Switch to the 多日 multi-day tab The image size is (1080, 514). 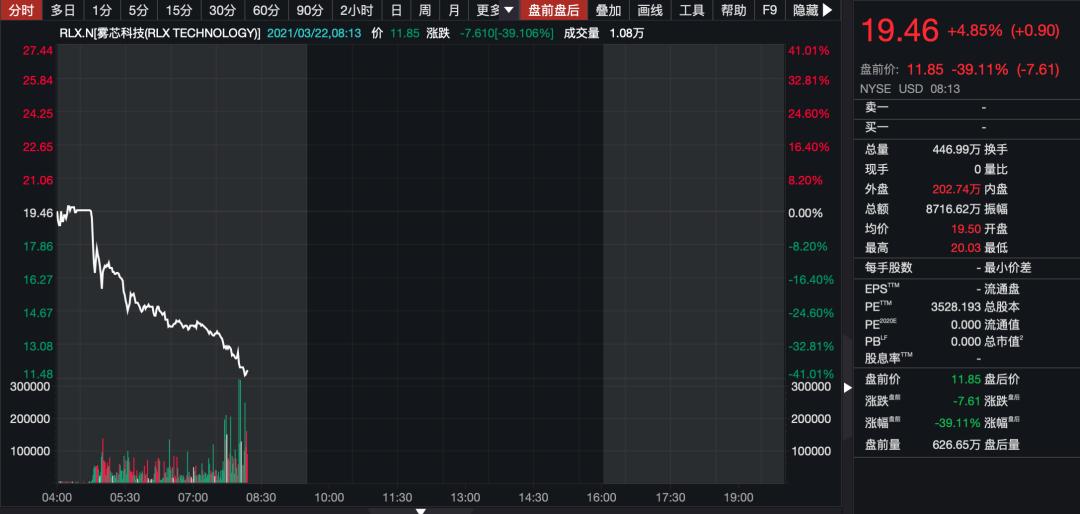(63, 10)
